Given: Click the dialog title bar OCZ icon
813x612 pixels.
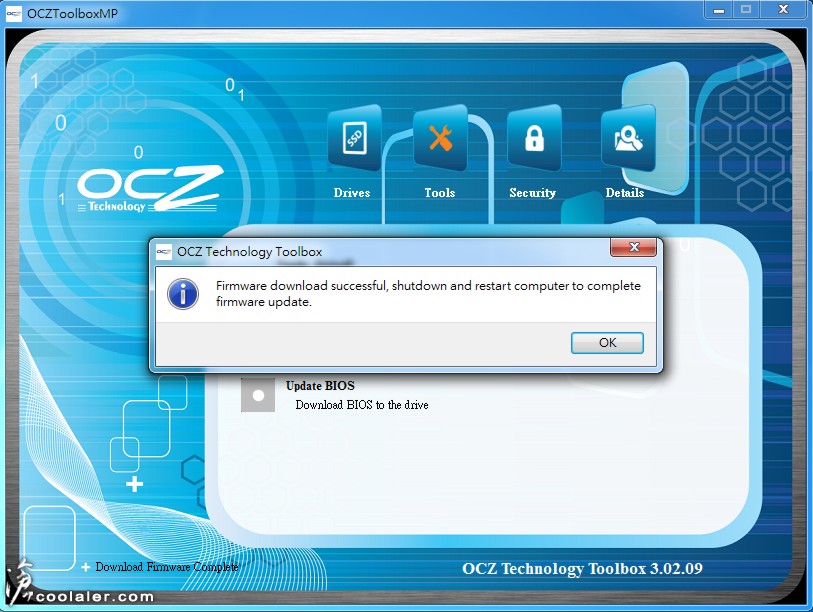Looking at the screenshot, I should pos(164,252).
